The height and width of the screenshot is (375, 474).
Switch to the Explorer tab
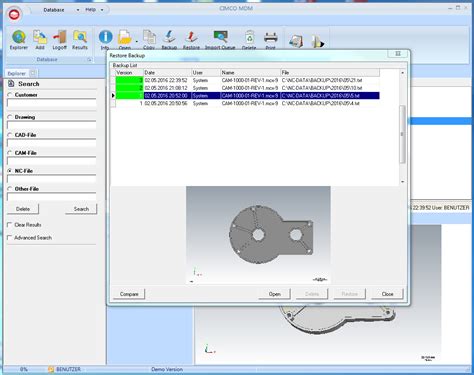point(17,73)
